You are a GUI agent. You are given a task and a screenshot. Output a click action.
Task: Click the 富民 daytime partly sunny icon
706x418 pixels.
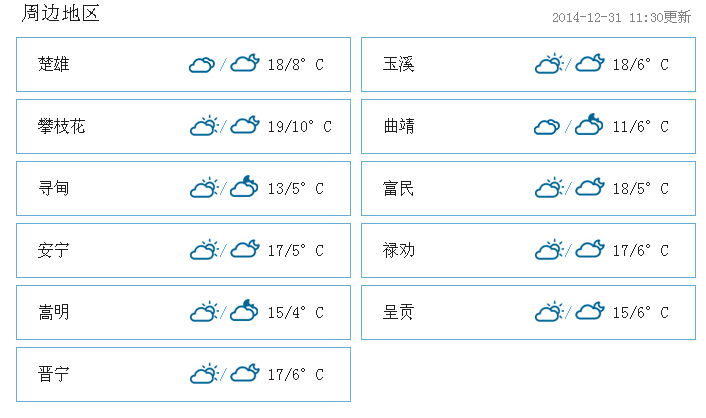[549, 188]
